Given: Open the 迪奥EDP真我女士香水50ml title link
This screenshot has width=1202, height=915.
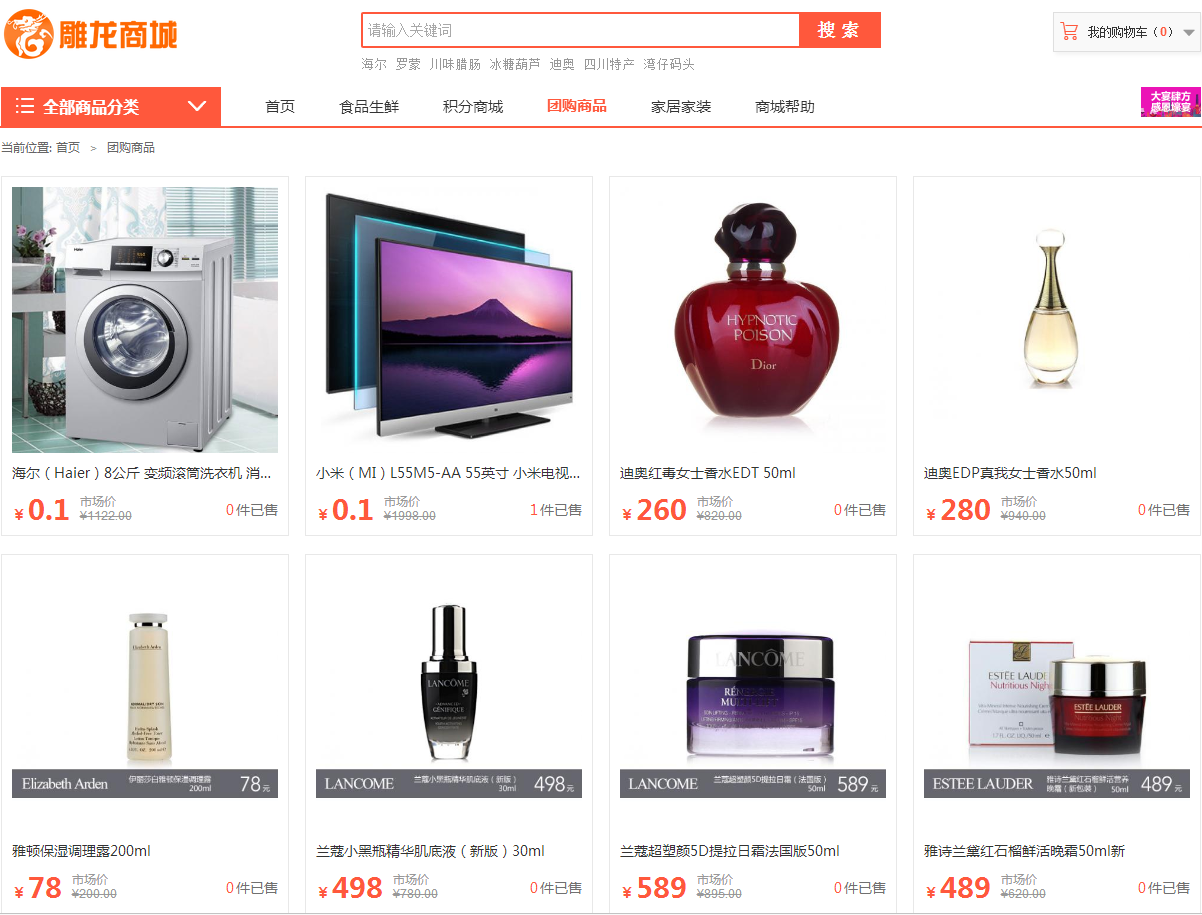Looking at the screenshot, I should point(1010,473).
